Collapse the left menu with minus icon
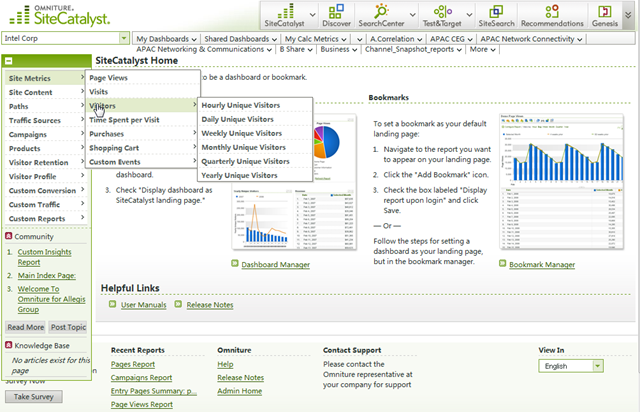This screenshot has width=640, height=412. point(9,61)
